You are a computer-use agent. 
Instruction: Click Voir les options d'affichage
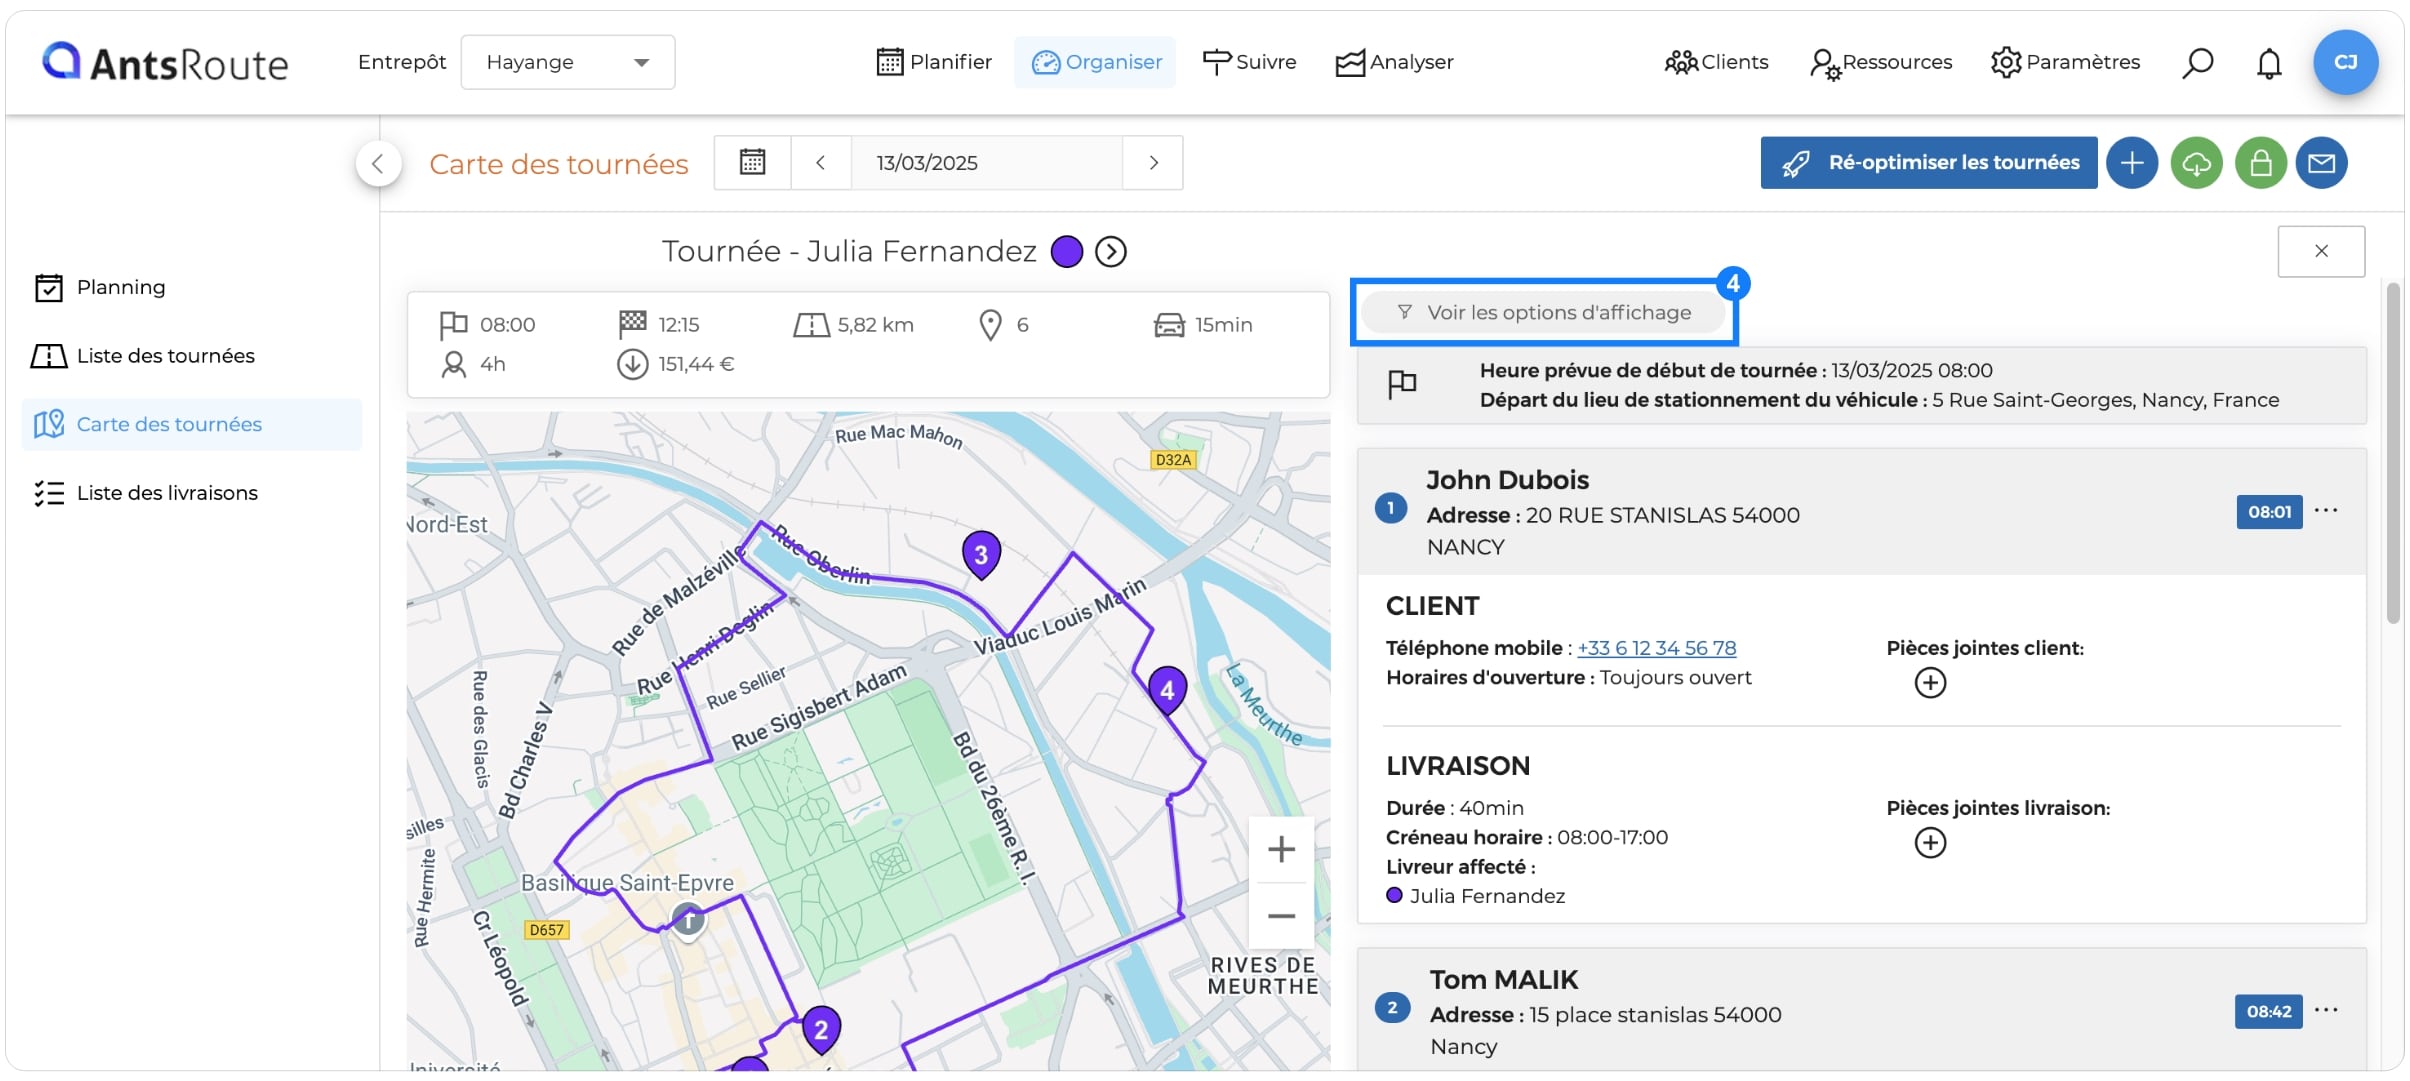click(1544, 313)
